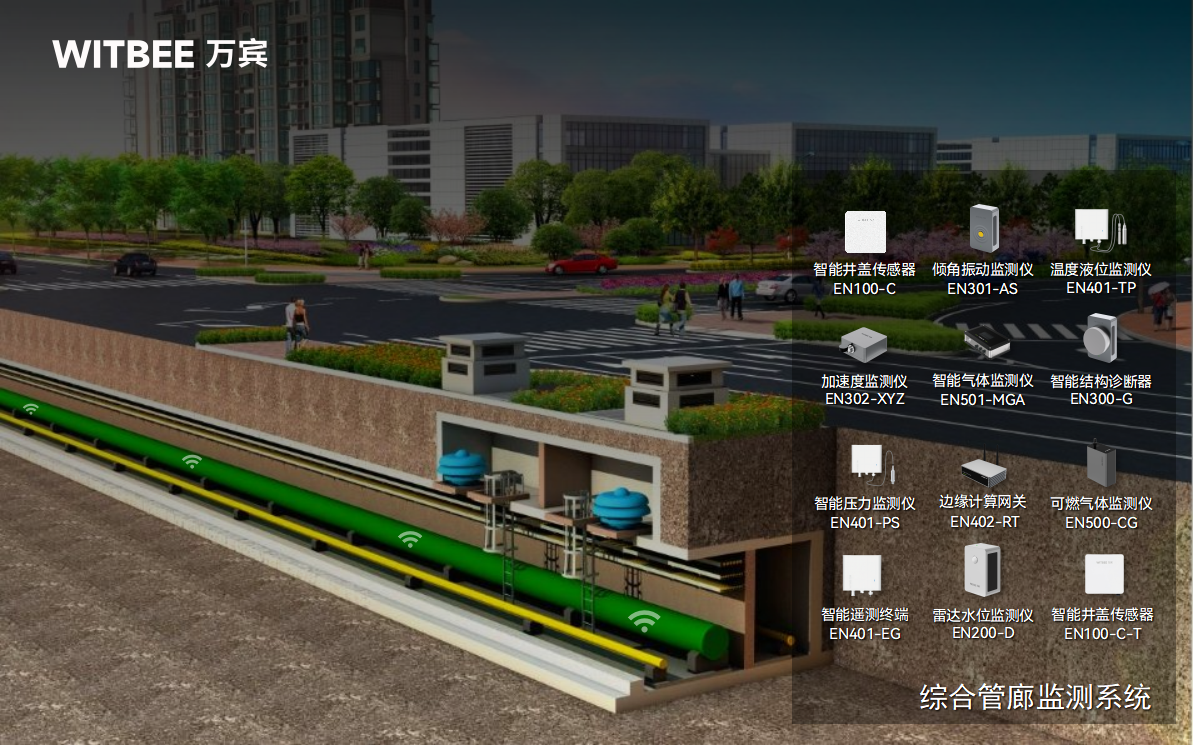Select the 综合管廊监测系统 title text

point(1035,697)
